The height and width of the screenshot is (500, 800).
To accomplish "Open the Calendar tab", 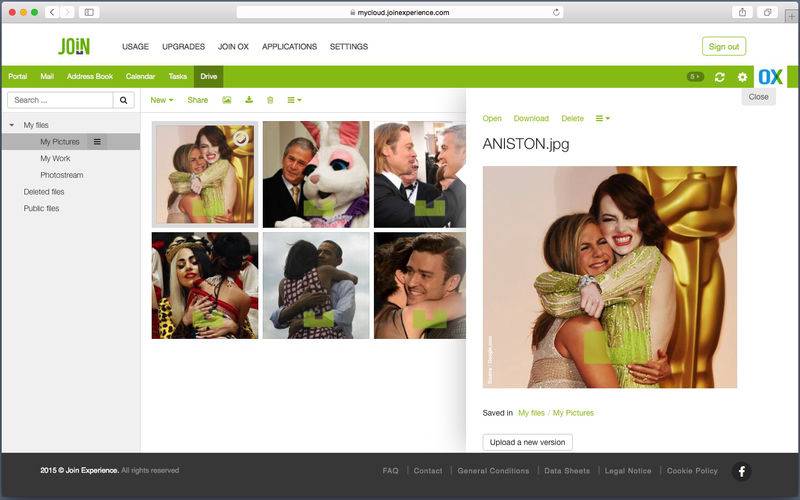I will click(x=140, y=77).
